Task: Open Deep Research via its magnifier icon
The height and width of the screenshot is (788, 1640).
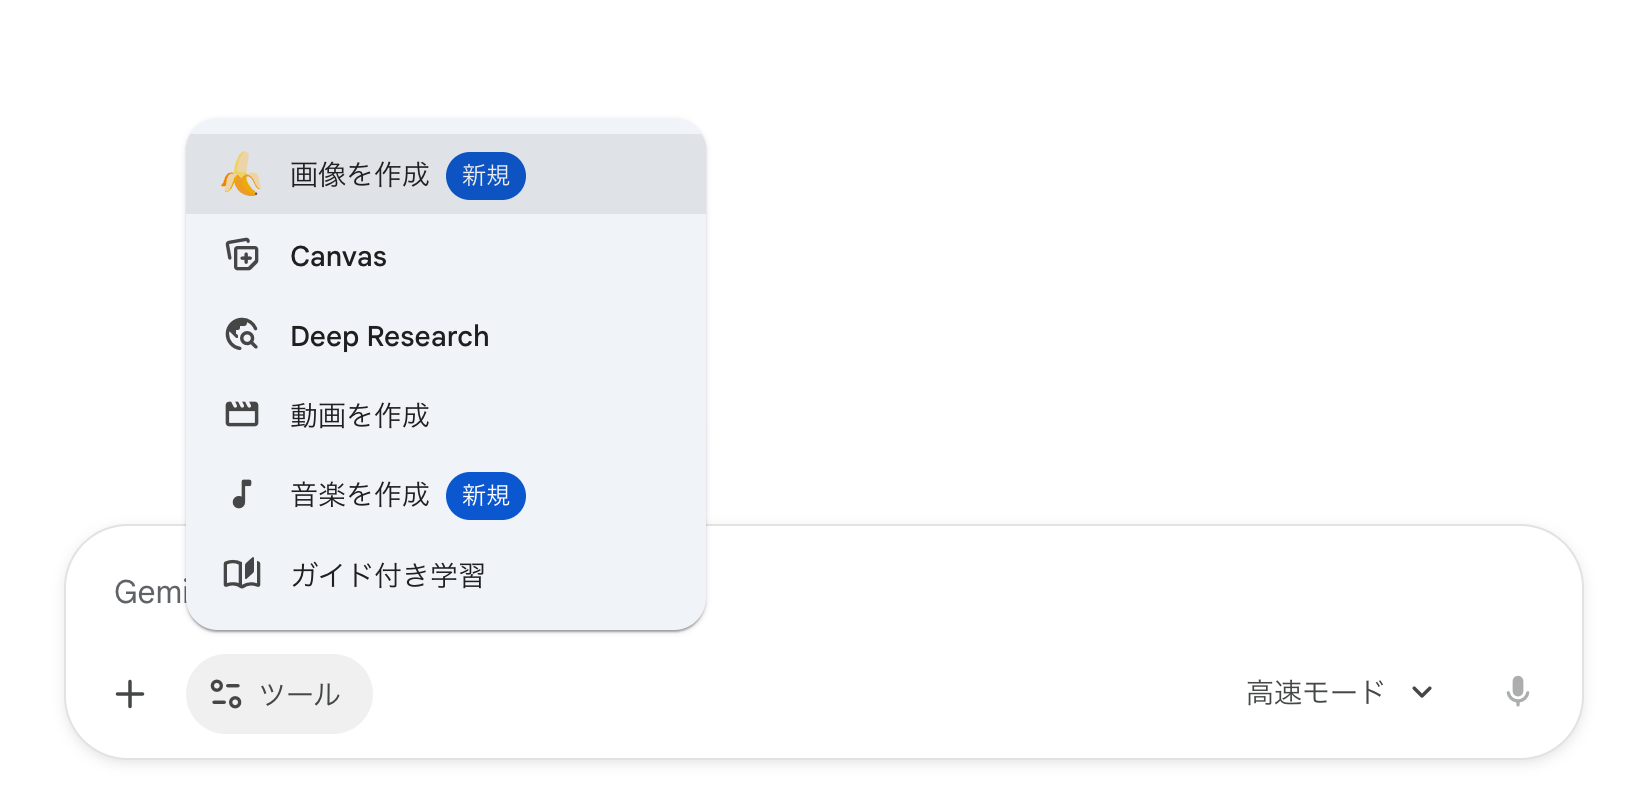Action: point(241,335)
